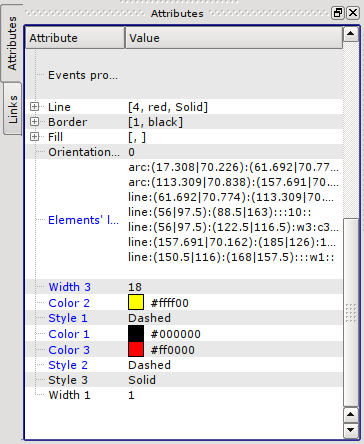The image size is (364, 444).
Task: Click element line:(56|97.5):(122.5|116.5)
Action: point(233,227)
